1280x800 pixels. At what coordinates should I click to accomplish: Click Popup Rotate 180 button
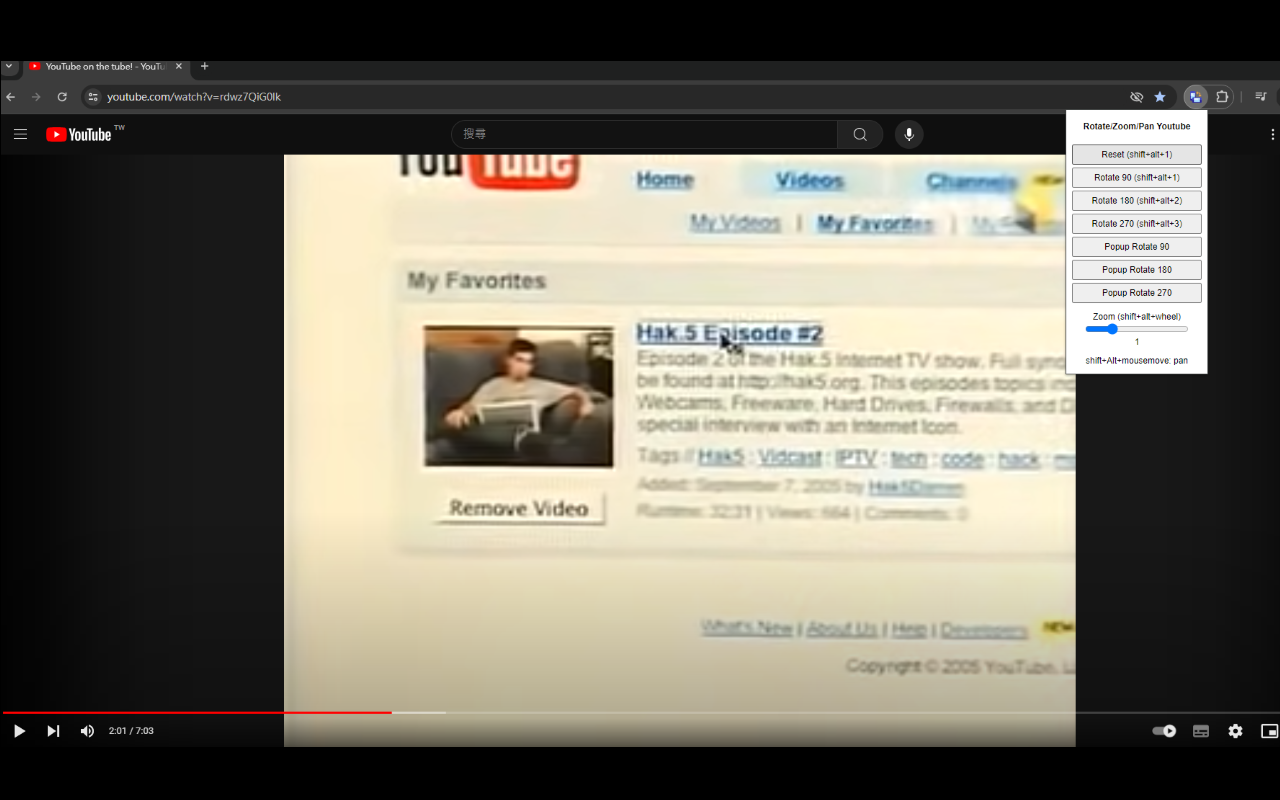pyautogui.click(x=1137, y=270)
